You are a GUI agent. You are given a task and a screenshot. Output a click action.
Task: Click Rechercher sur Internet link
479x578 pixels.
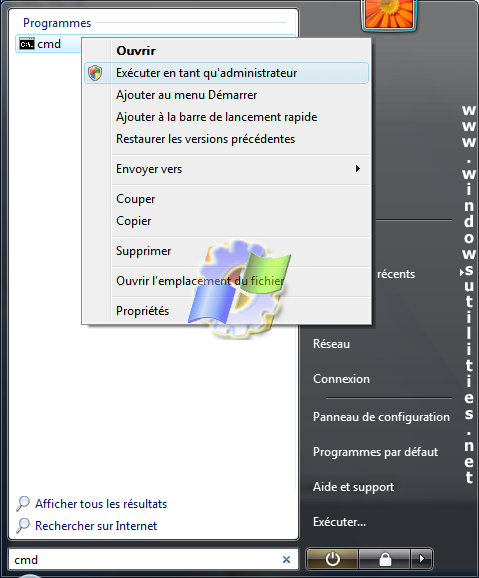pyautogui.click(x=96, y=526)
